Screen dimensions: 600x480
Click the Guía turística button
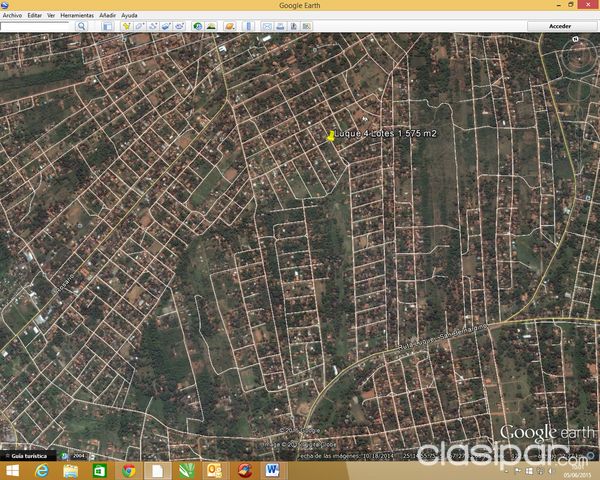point(29,456)
